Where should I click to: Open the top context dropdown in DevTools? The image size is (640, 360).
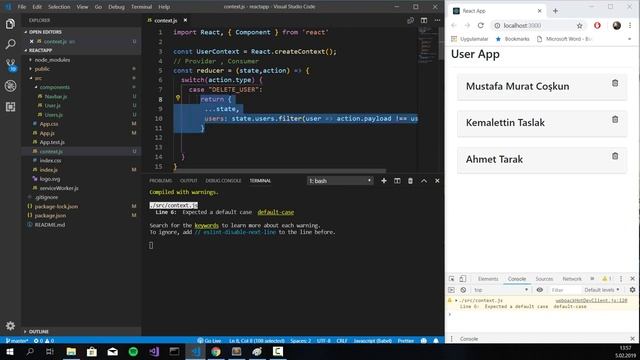pos(501,290)
